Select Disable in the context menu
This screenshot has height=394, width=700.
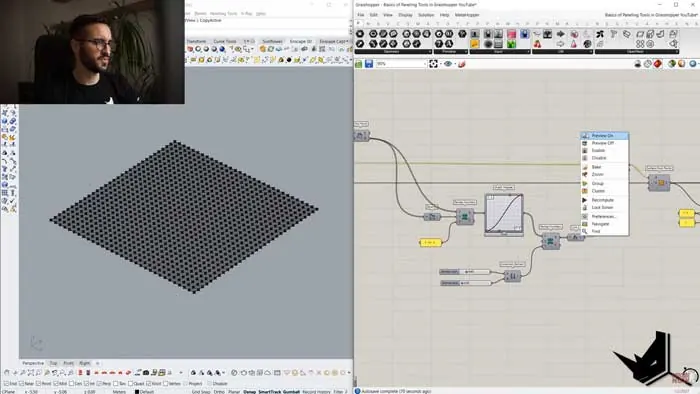(604, 158)
